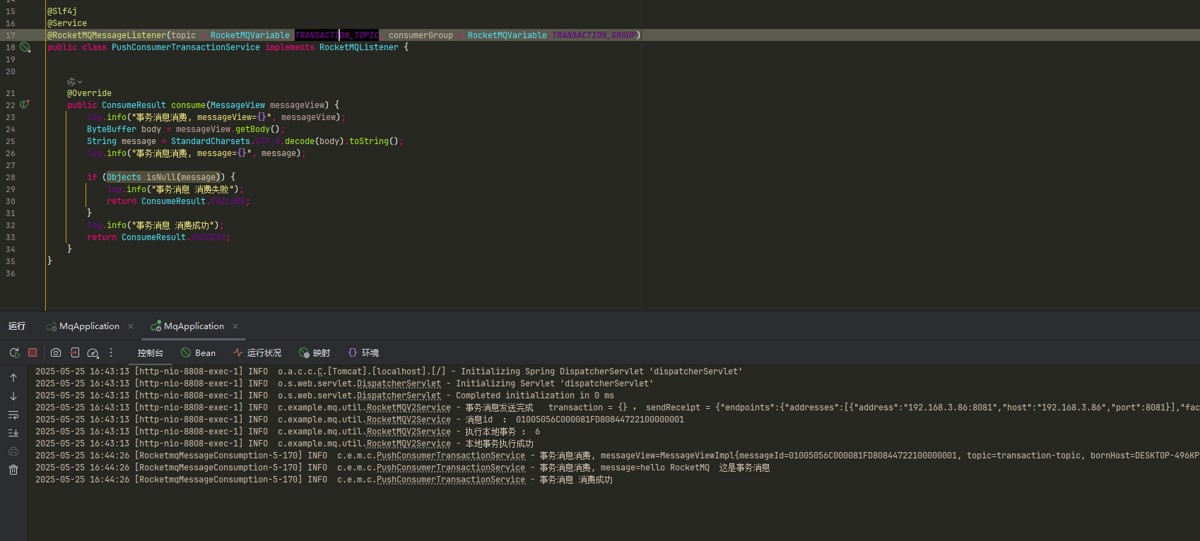Close the first MqApplication run tab

[x=131, y=326]
